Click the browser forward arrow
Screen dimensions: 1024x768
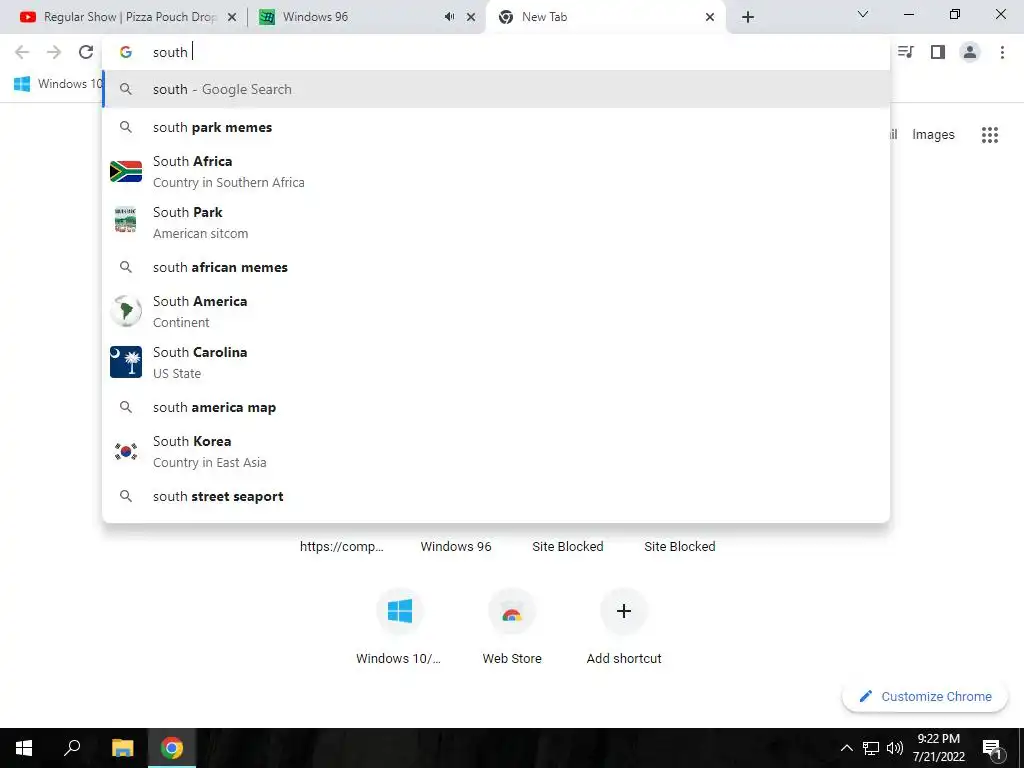[x=54, y=52]
